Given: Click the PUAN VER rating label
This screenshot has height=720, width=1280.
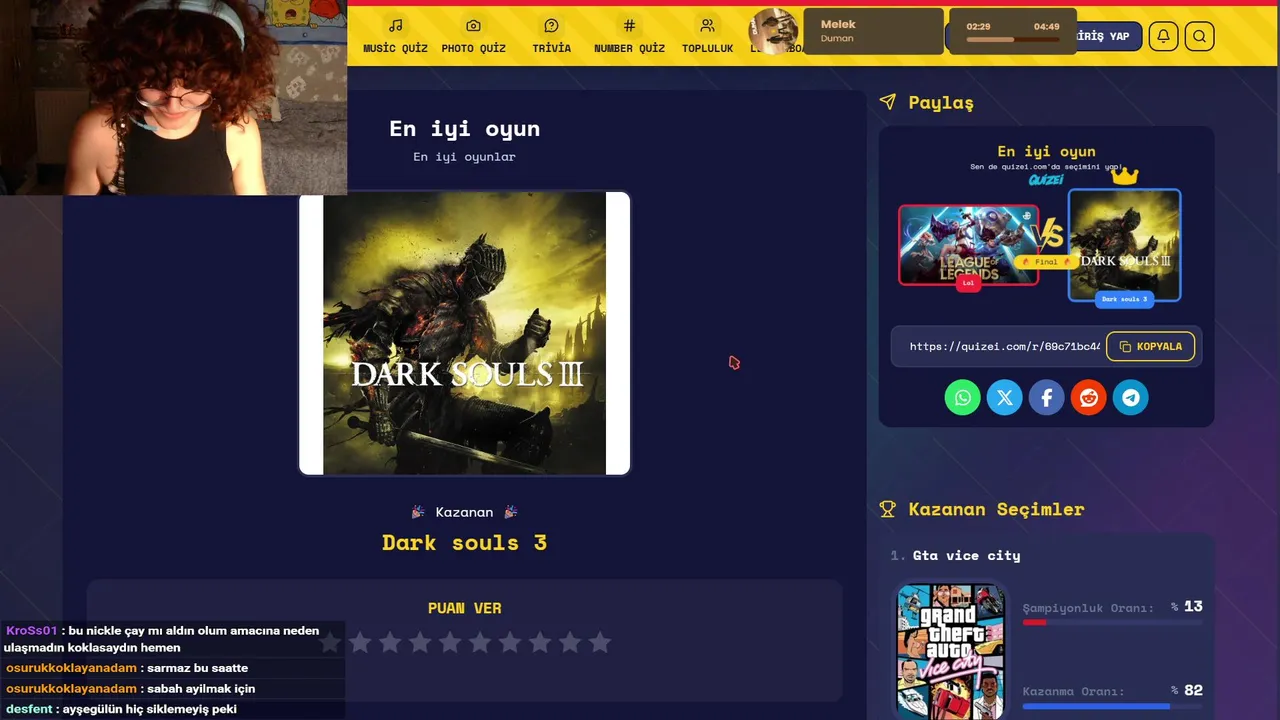Looking at the screenshot, I should 464,608.
